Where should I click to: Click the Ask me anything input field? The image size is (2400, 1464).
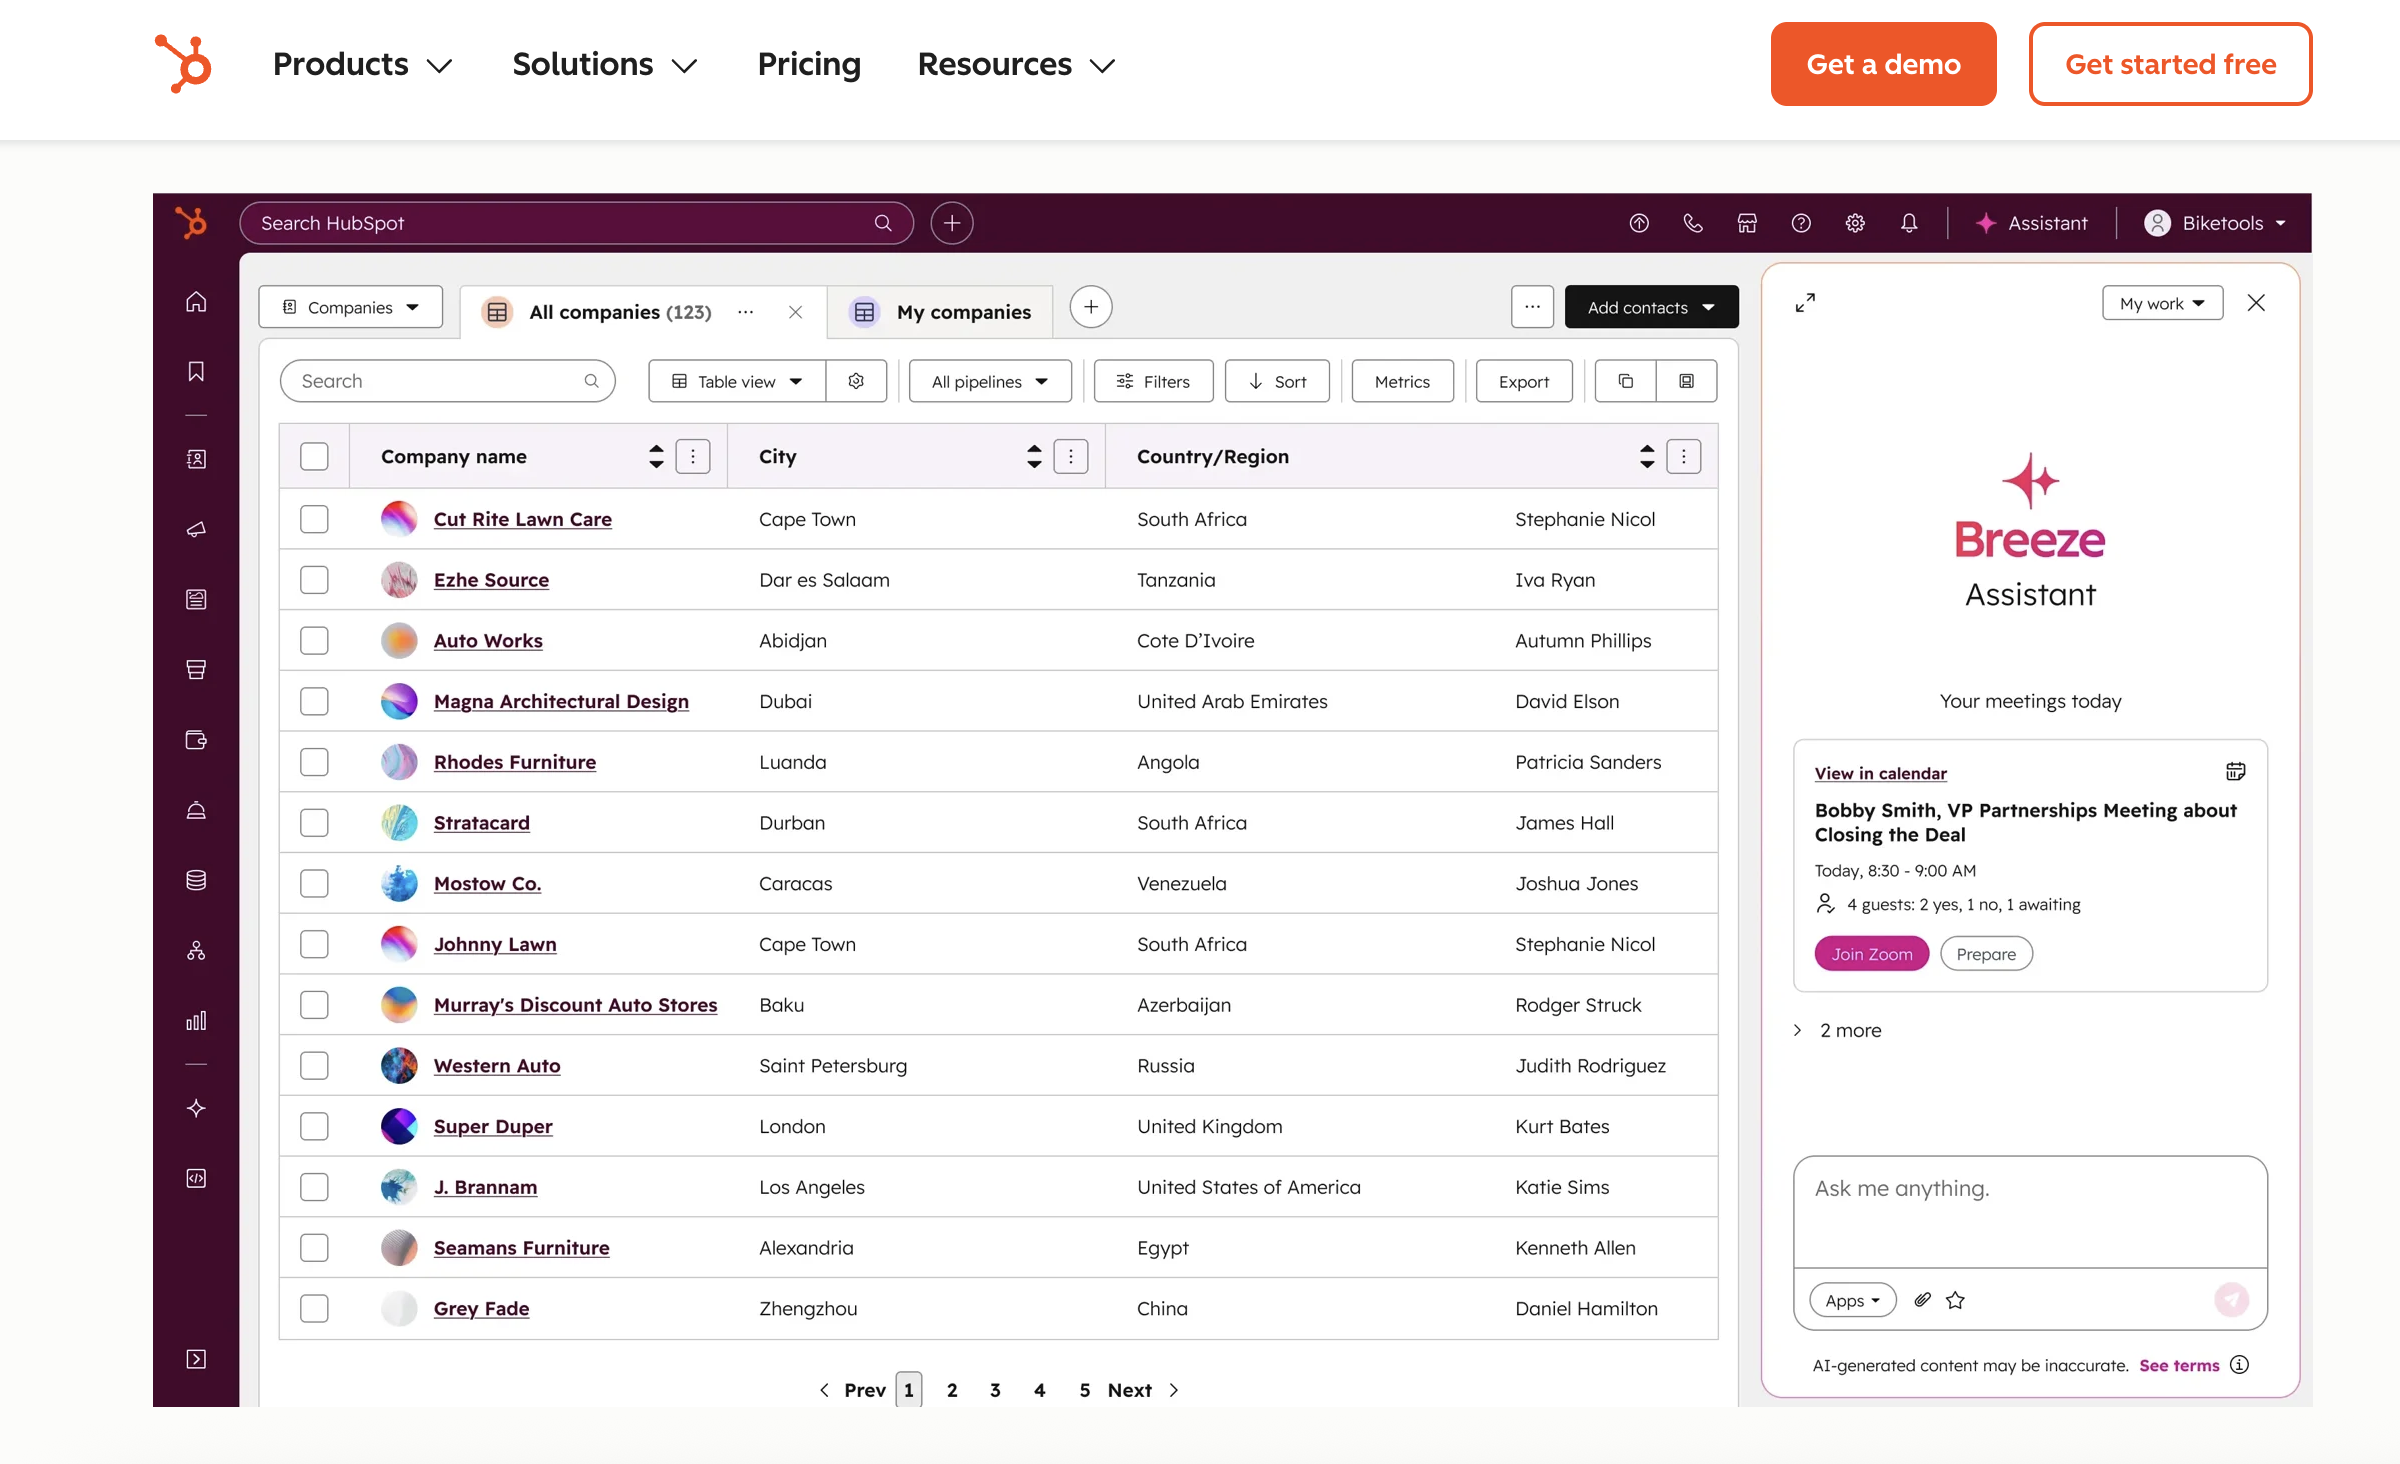pyautogui.click(x=2029, y=1210)
